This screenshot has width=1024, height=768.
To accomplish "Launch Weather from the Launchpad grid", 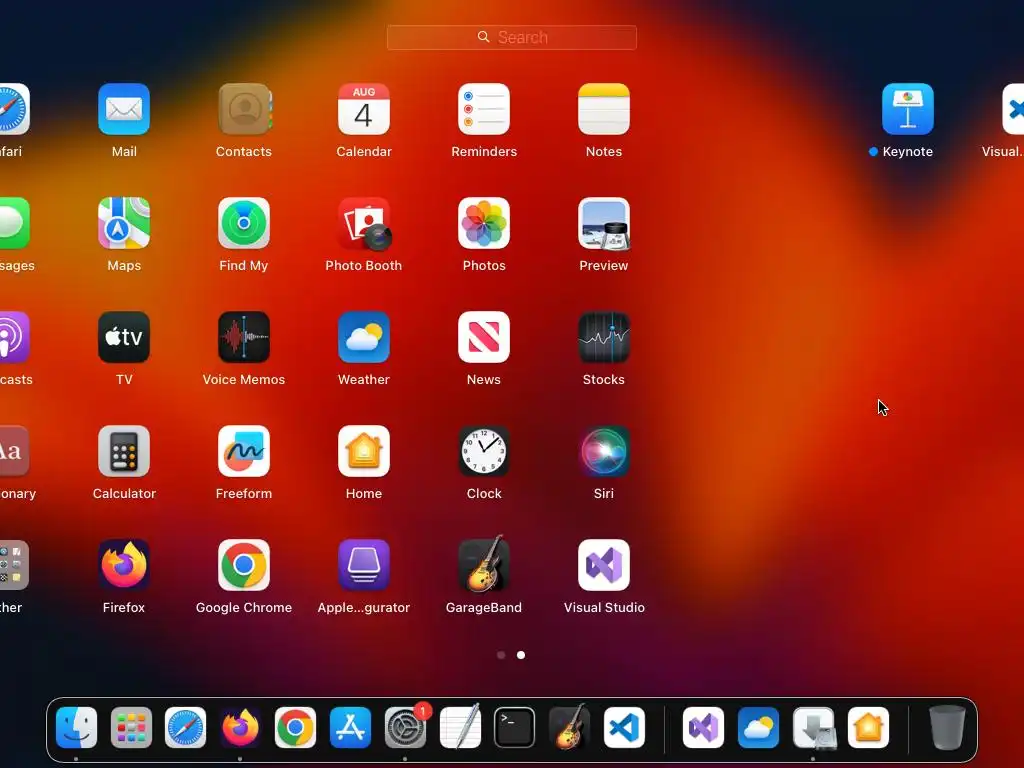I will click(x=364, y=337).
